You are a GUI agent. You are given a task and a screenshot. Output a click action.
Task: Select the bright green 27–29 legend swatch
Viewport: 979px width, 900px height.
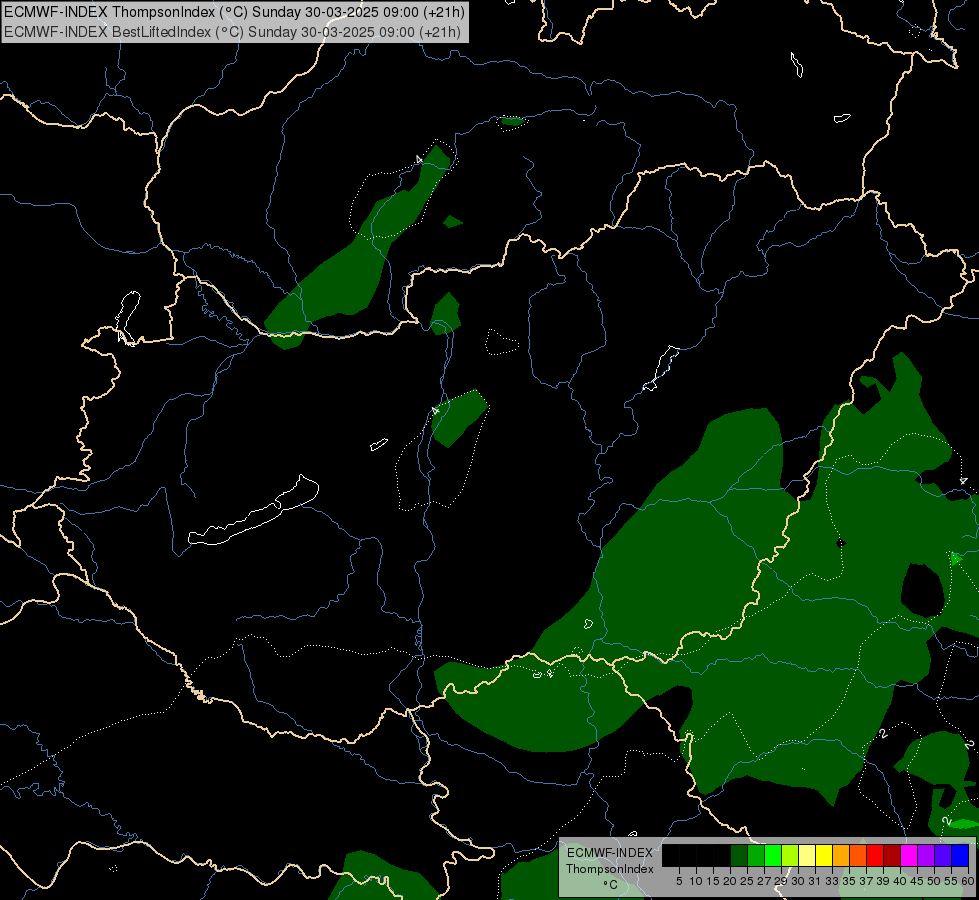click(x=773, y=855)
